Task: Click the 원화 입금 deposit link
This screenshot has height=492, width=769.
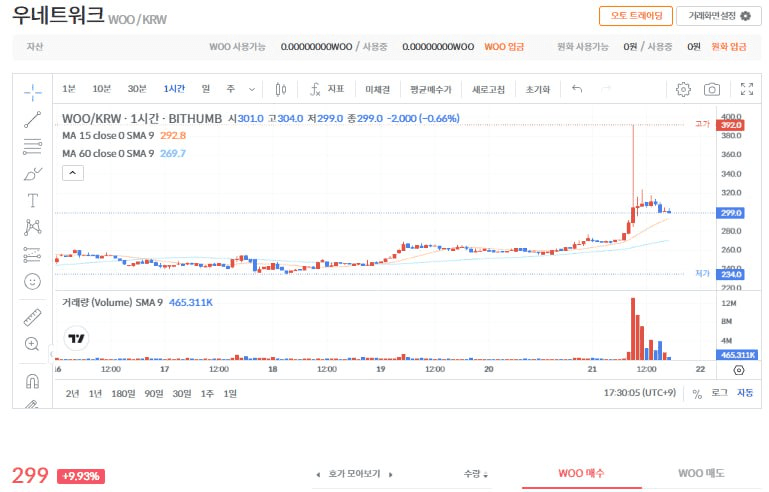Action: [729, 47]
